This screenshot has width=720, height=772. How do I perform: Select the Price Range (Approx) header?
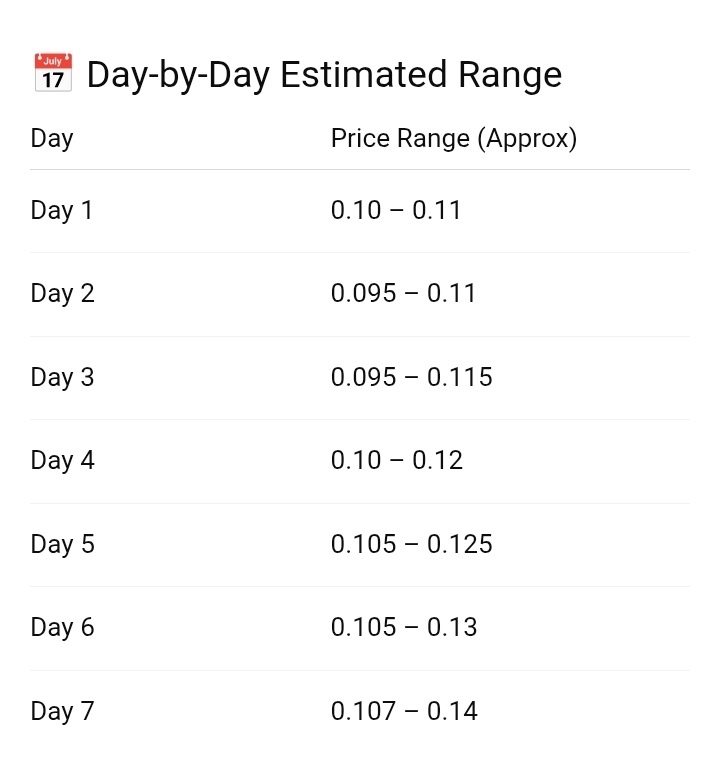(x=454, y=138)
